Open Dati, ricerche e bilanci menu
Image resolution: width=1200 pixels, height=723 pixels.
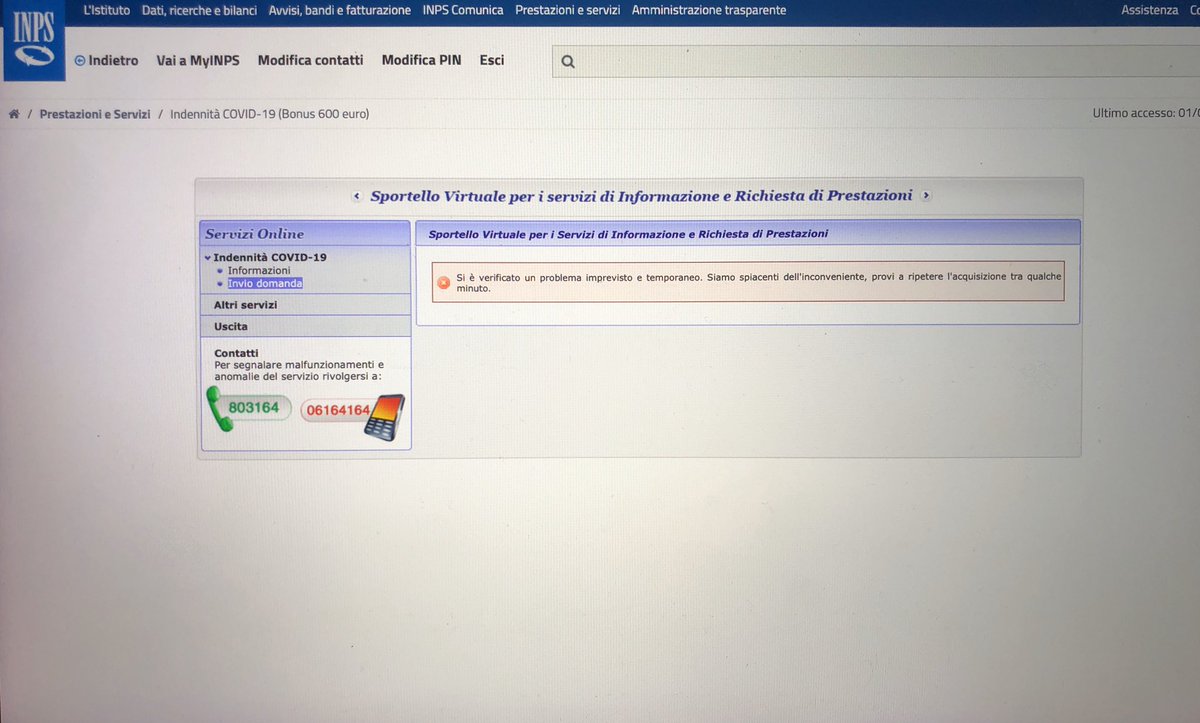click(199, 10)
